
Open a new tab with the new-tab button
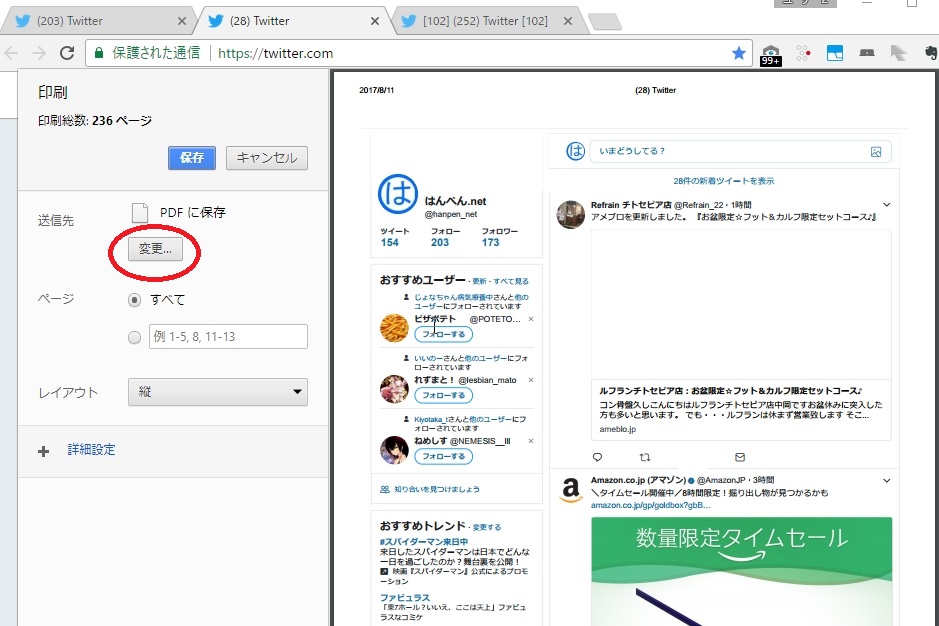604,22
